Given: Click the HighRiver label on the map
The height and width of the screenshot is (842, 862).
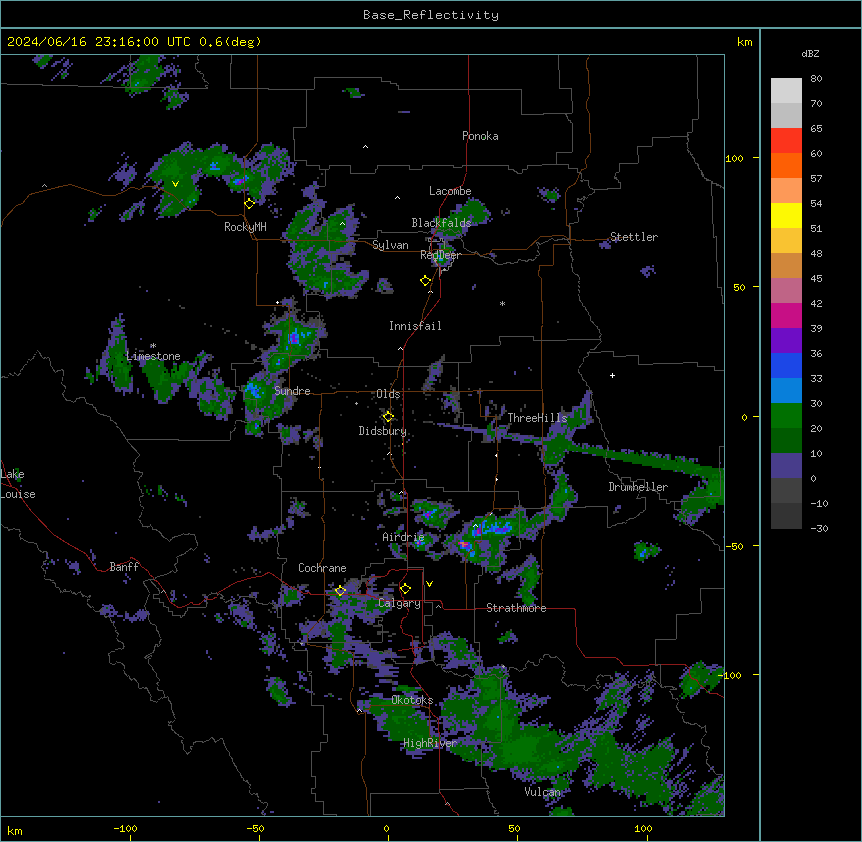Looking at the screenshot, I should pyautogui.click(x=430, y=743).
